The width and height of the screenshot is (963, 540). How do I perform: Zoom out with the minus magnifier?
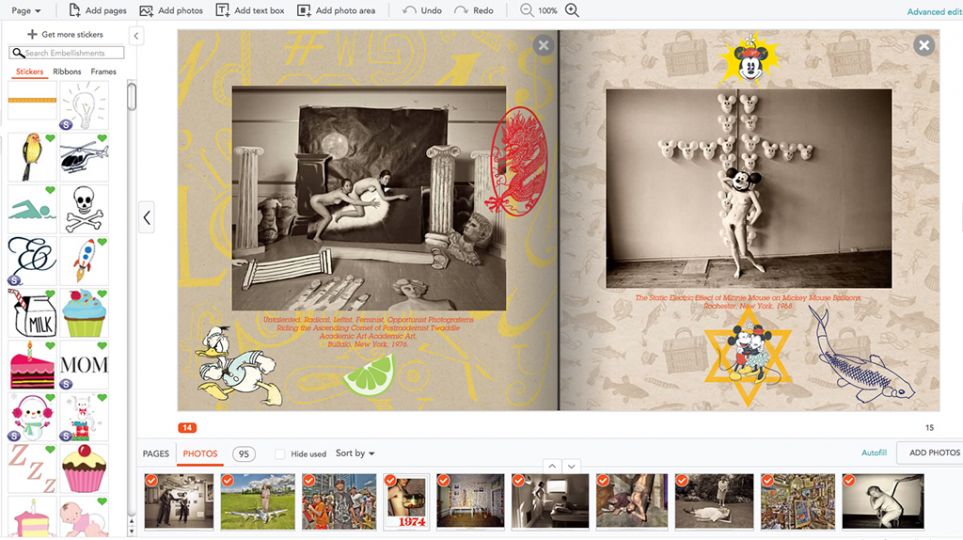(x=526, y=10)
